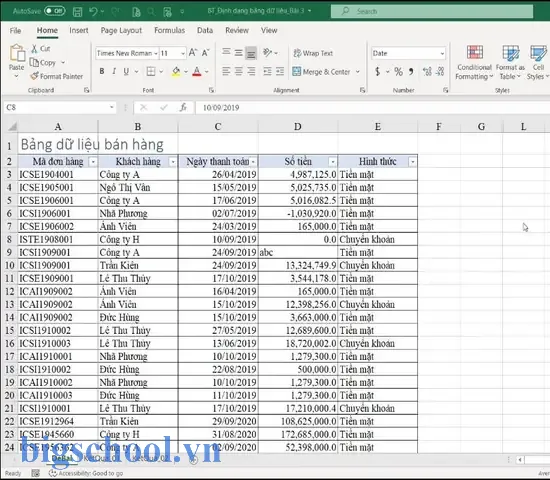Open the Page Layout tab
The width and height of the screenshot is (550, 480).
pos(121,31)
